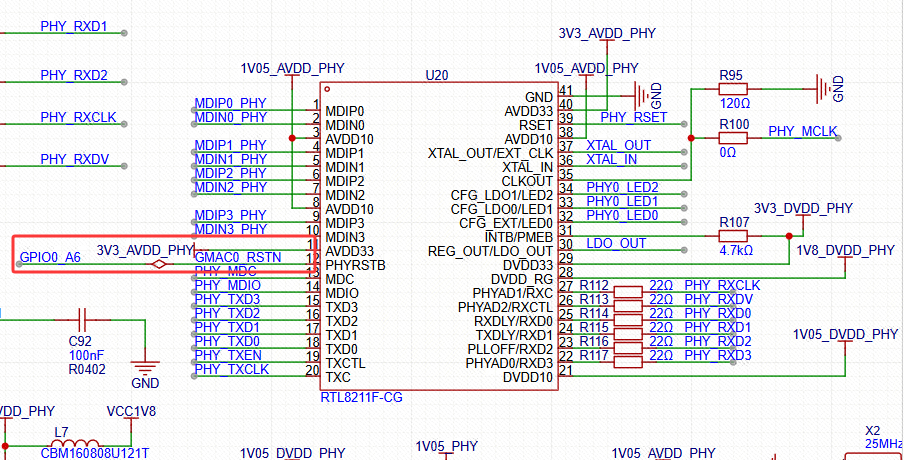The image size is (904, 460).
Task: Click the PHY0_LED0 net label
Action: pyautogui.click(x=622, y=215)
